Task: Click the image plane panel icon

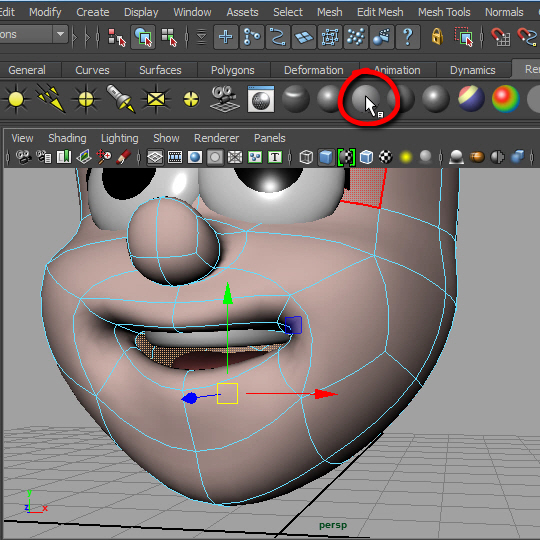Action: tap(84, 157)
